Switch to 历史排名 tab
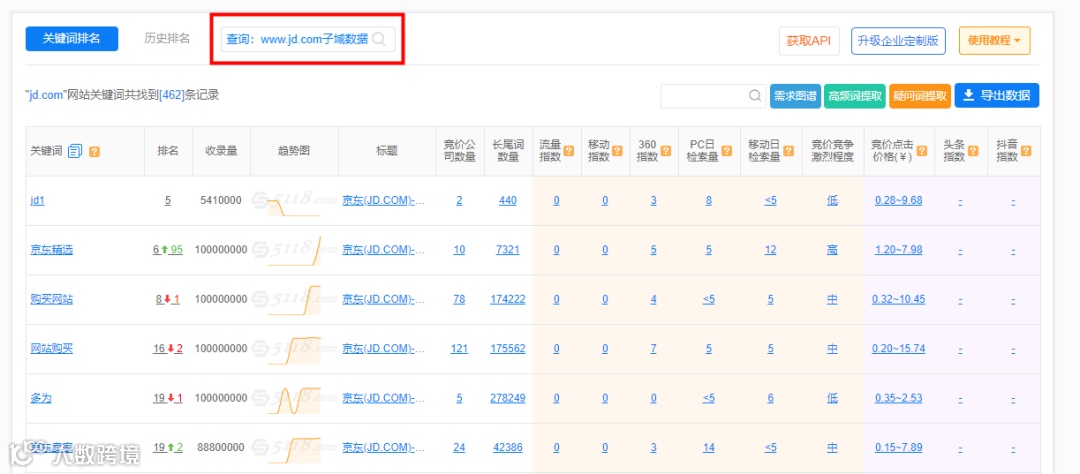 pyautogui.click(x=167, y=39)
